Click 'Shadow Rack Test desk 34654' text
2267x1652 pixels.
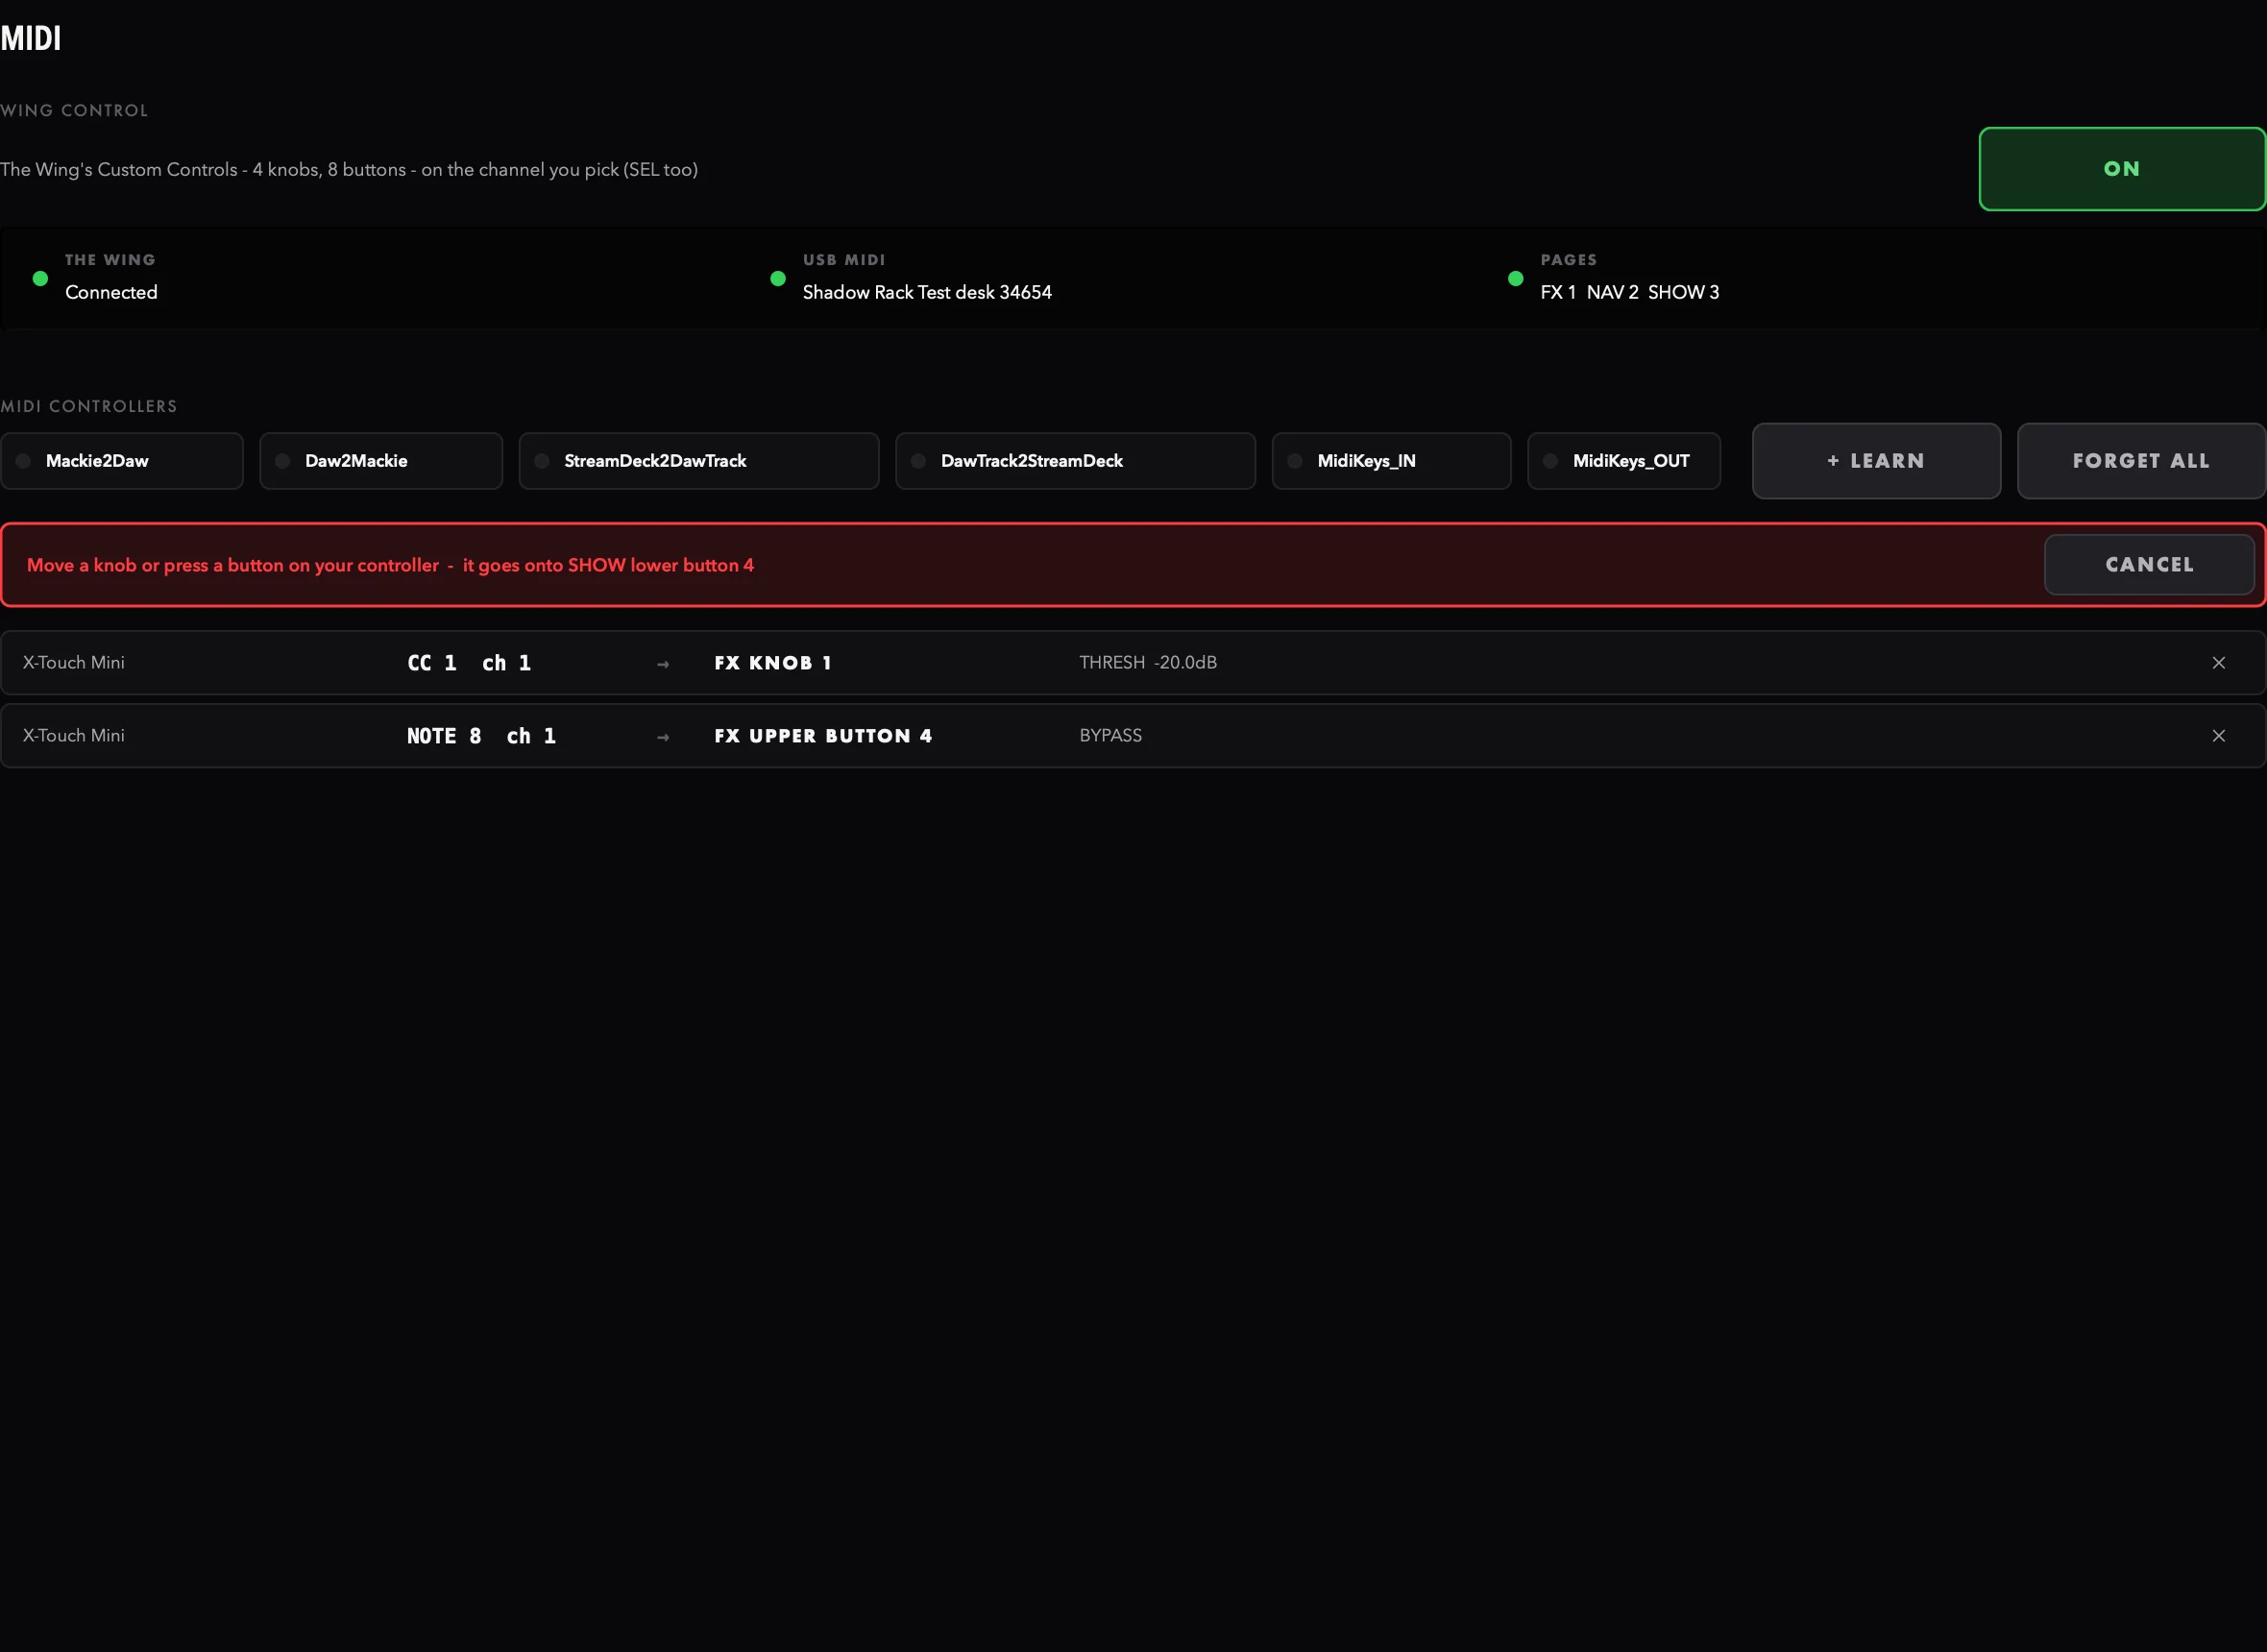[927, 292]
